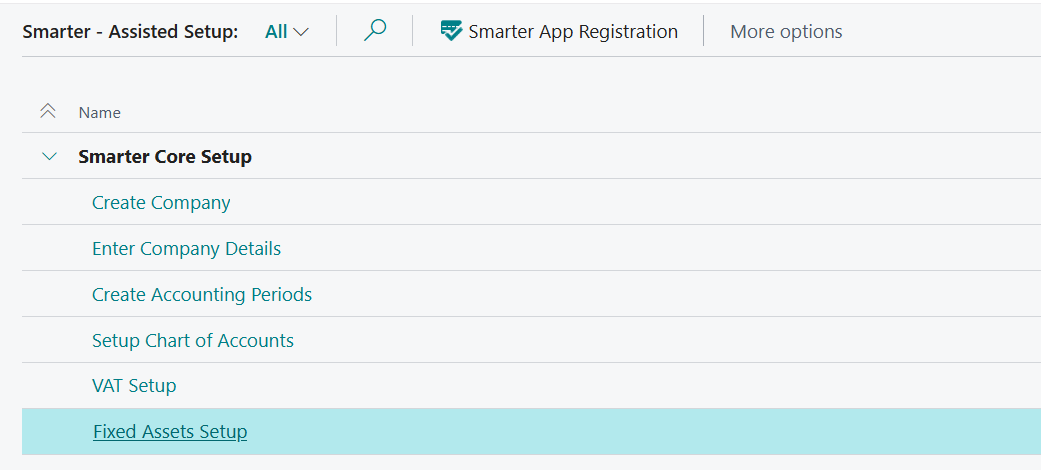Click the Smarter - Assisted Setup: caption
Image resolution: width=1041 pixels, height=470 pixels.
tap(130, 32)
